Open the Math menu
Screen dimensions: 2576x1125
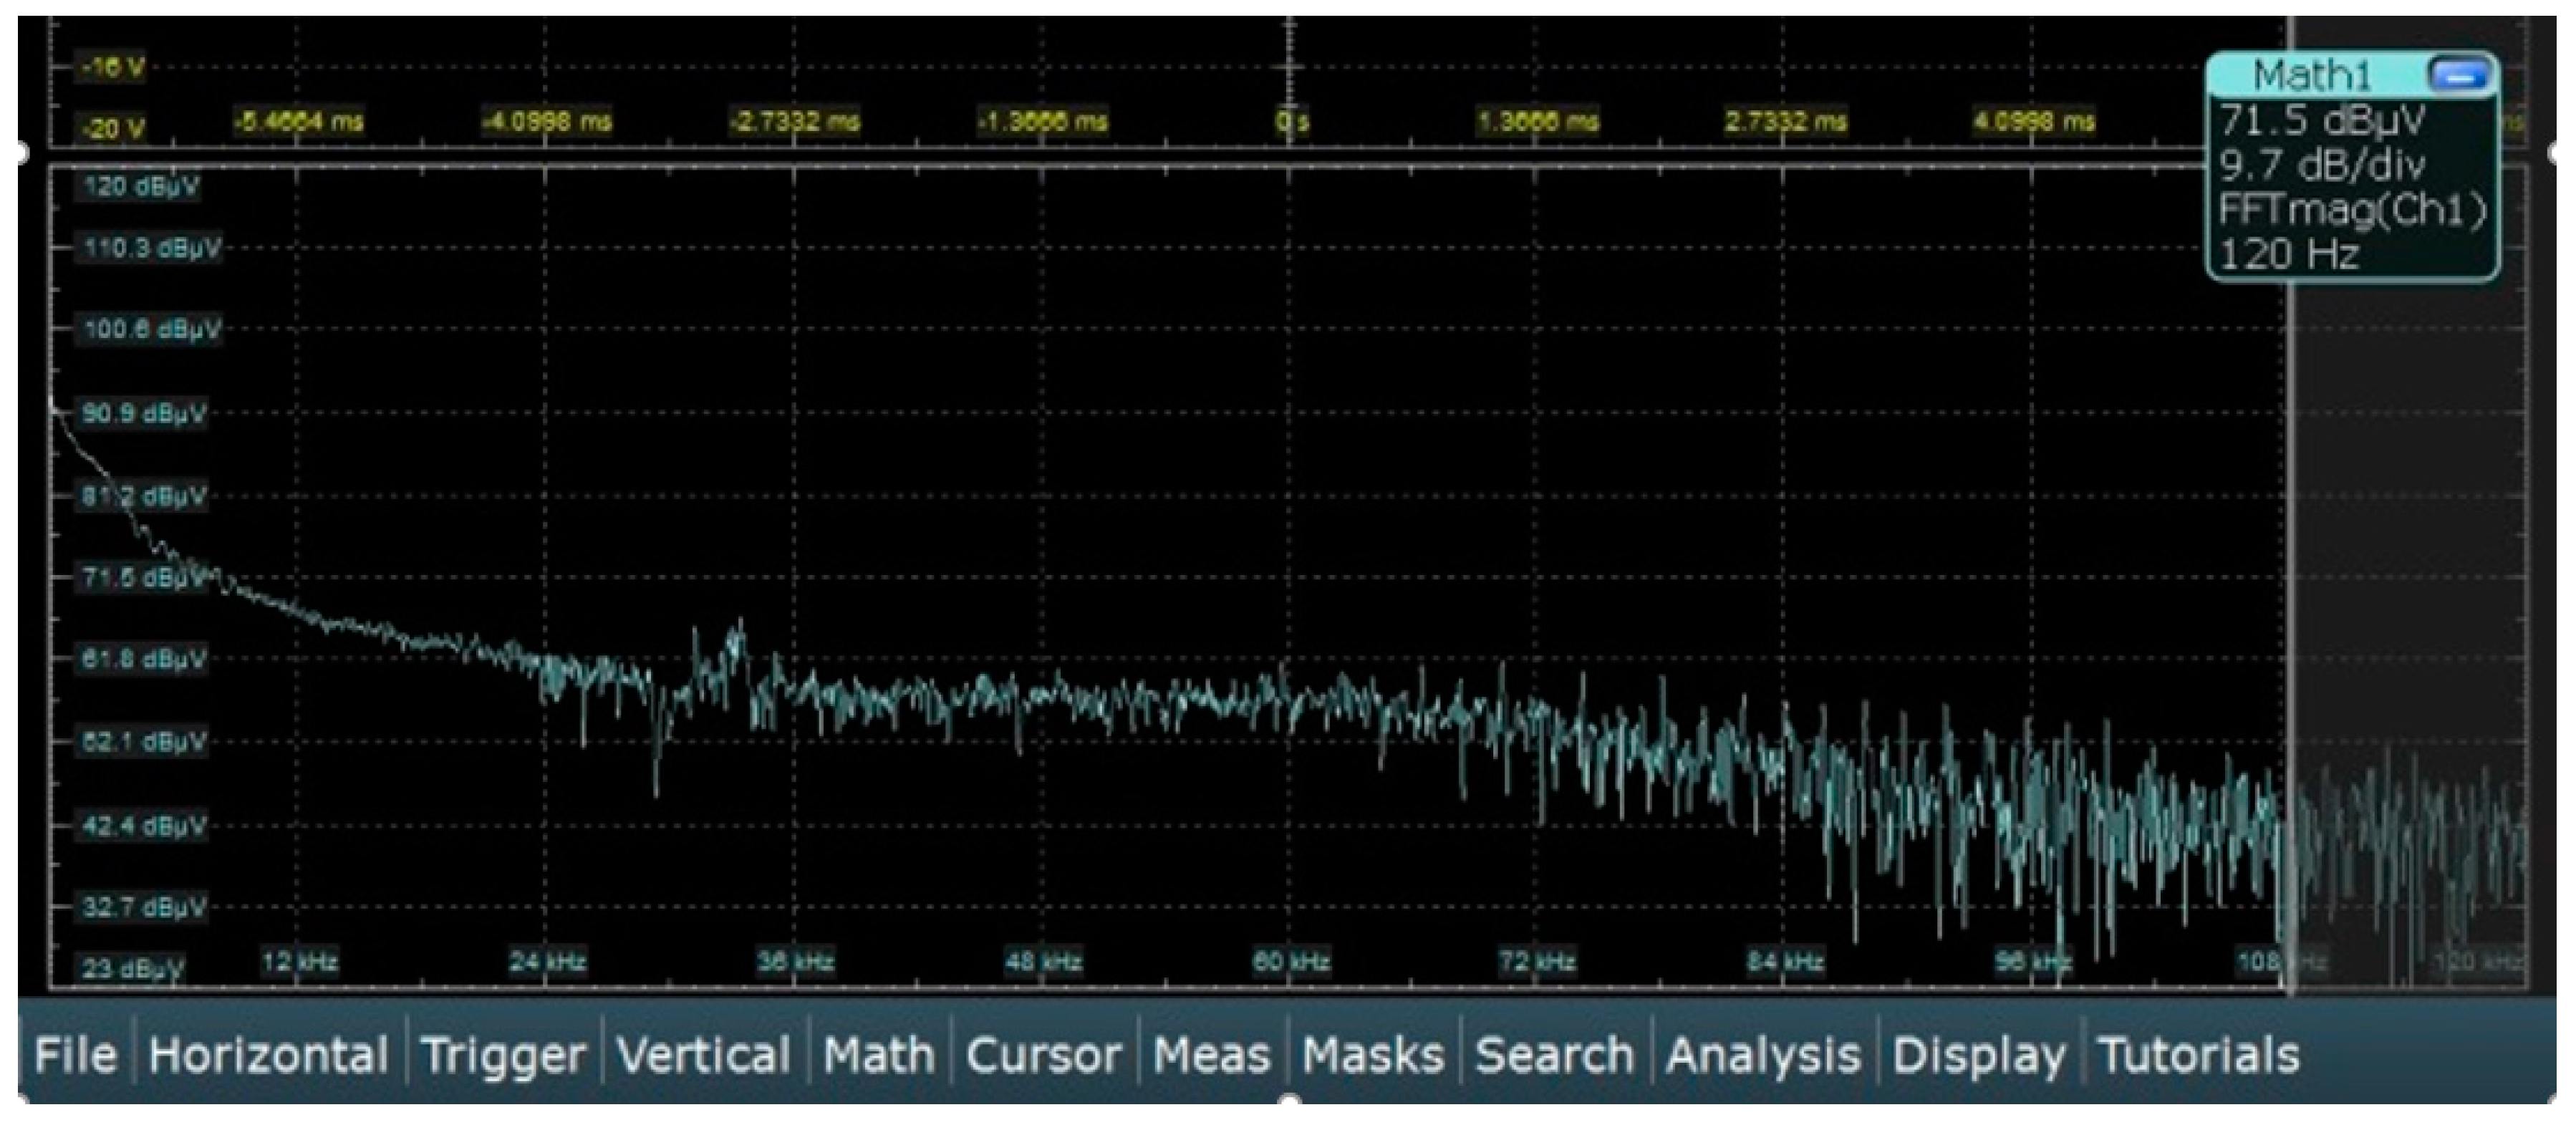click(878, 1055)
